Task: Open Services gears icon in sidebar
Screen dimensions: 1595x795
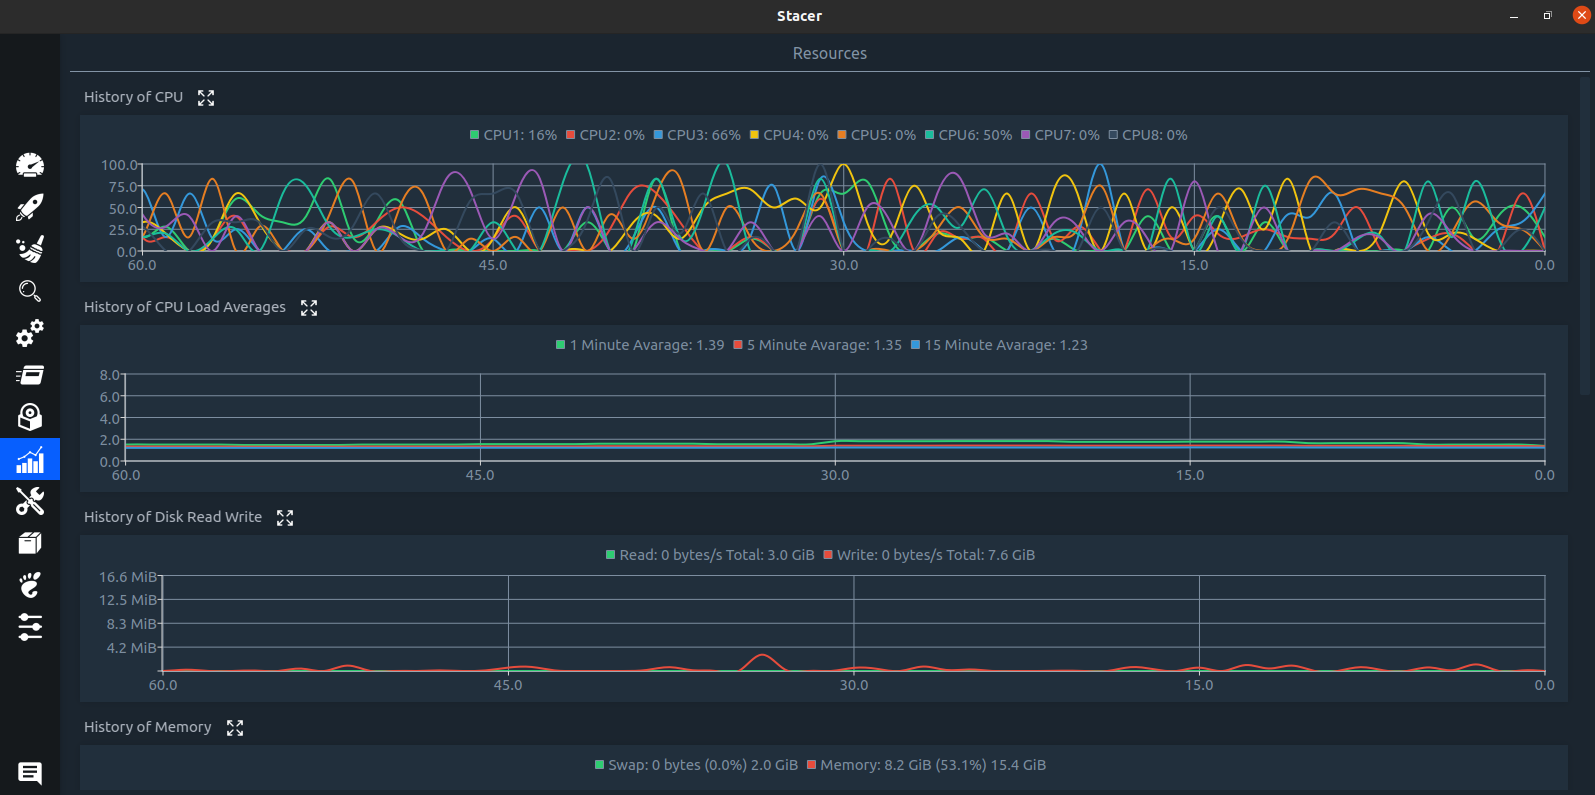Action: (30, 333)
